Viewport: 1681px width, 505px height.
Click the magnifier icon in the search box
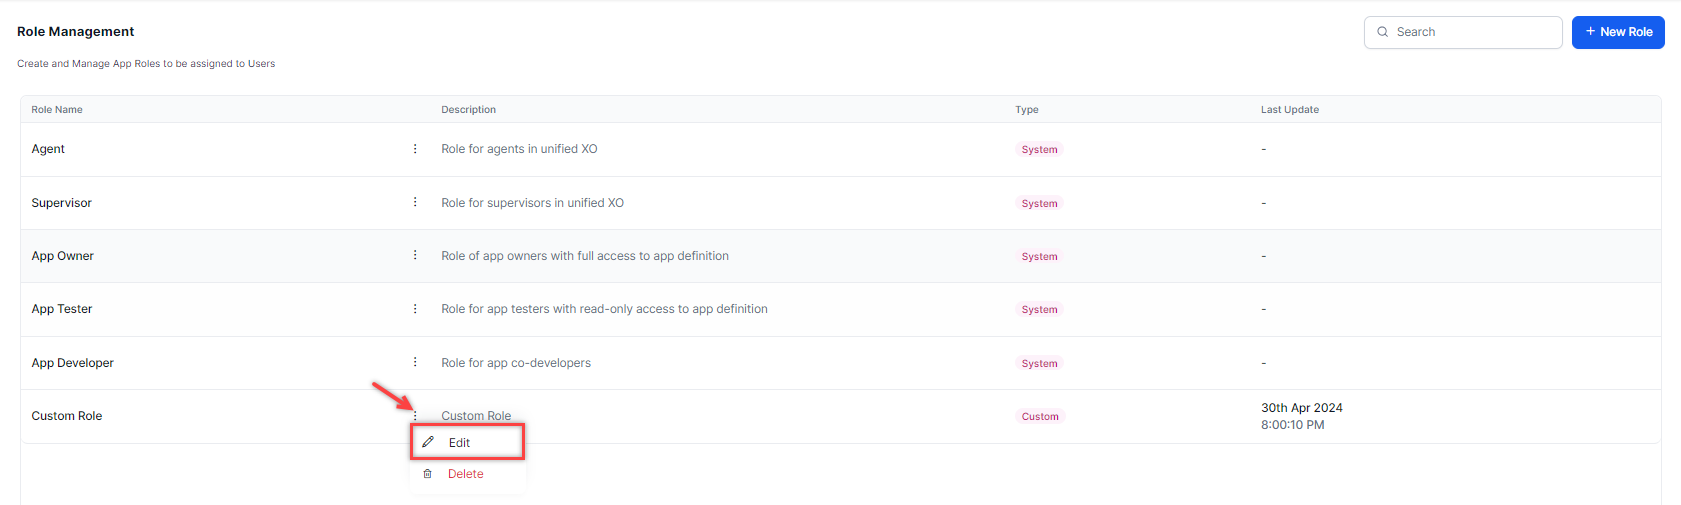click(x=1383, y=32)
